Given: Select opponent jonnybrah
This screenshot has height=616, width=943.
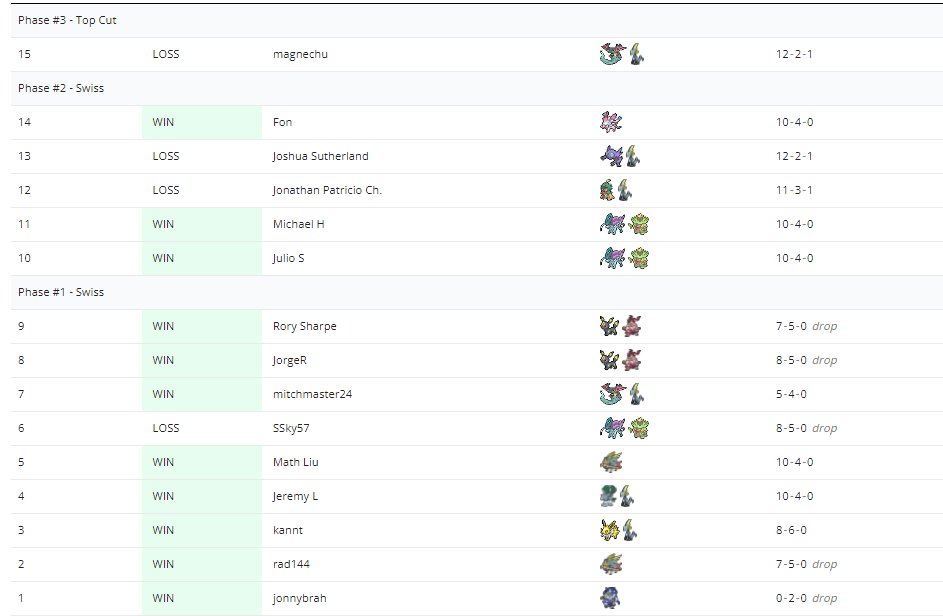Looking at the screenshot, I should [x=299, y=598].
